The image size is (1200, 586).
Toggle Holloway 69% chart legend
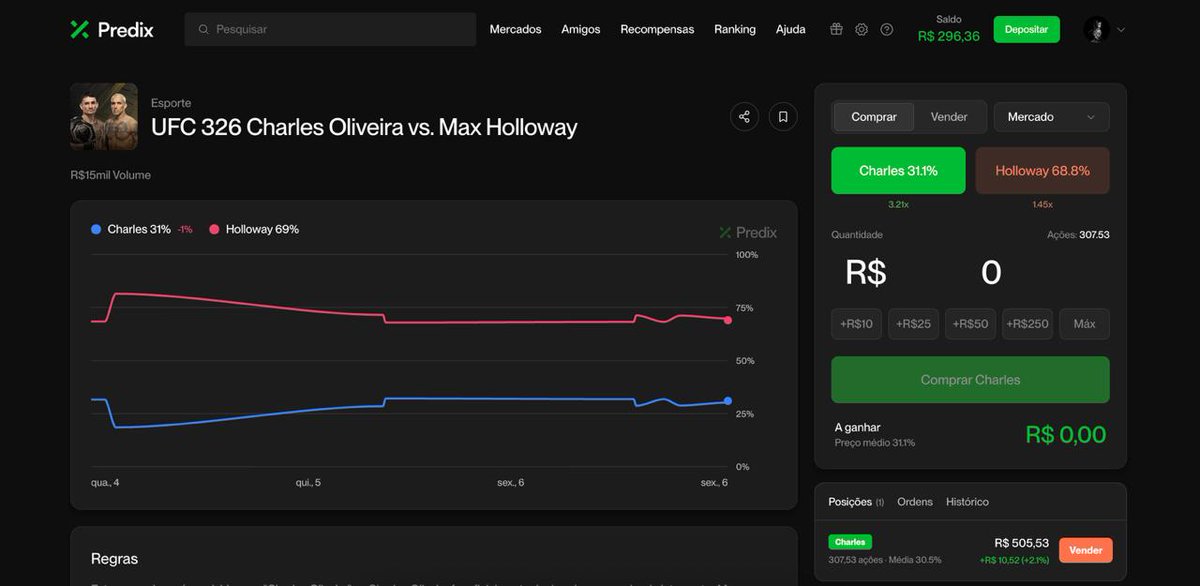[x=254, y=229]
